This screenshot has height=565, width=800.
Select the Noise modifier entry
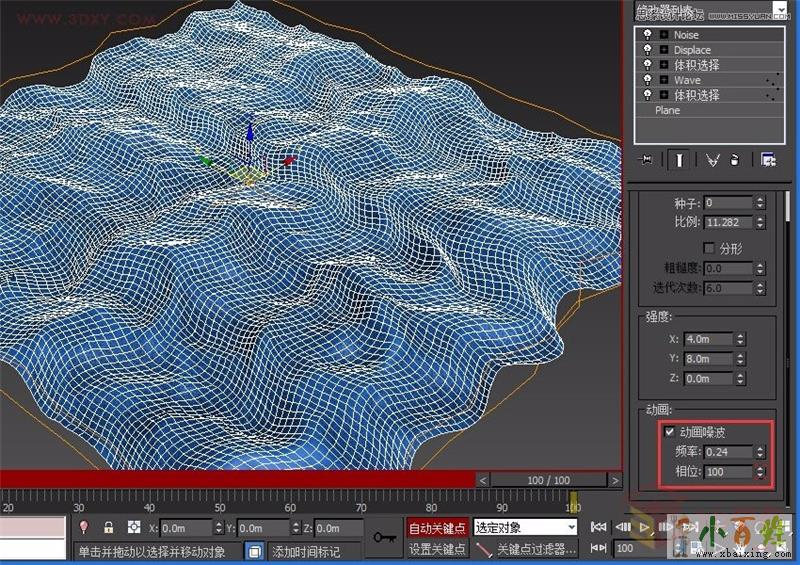point(687,35)
